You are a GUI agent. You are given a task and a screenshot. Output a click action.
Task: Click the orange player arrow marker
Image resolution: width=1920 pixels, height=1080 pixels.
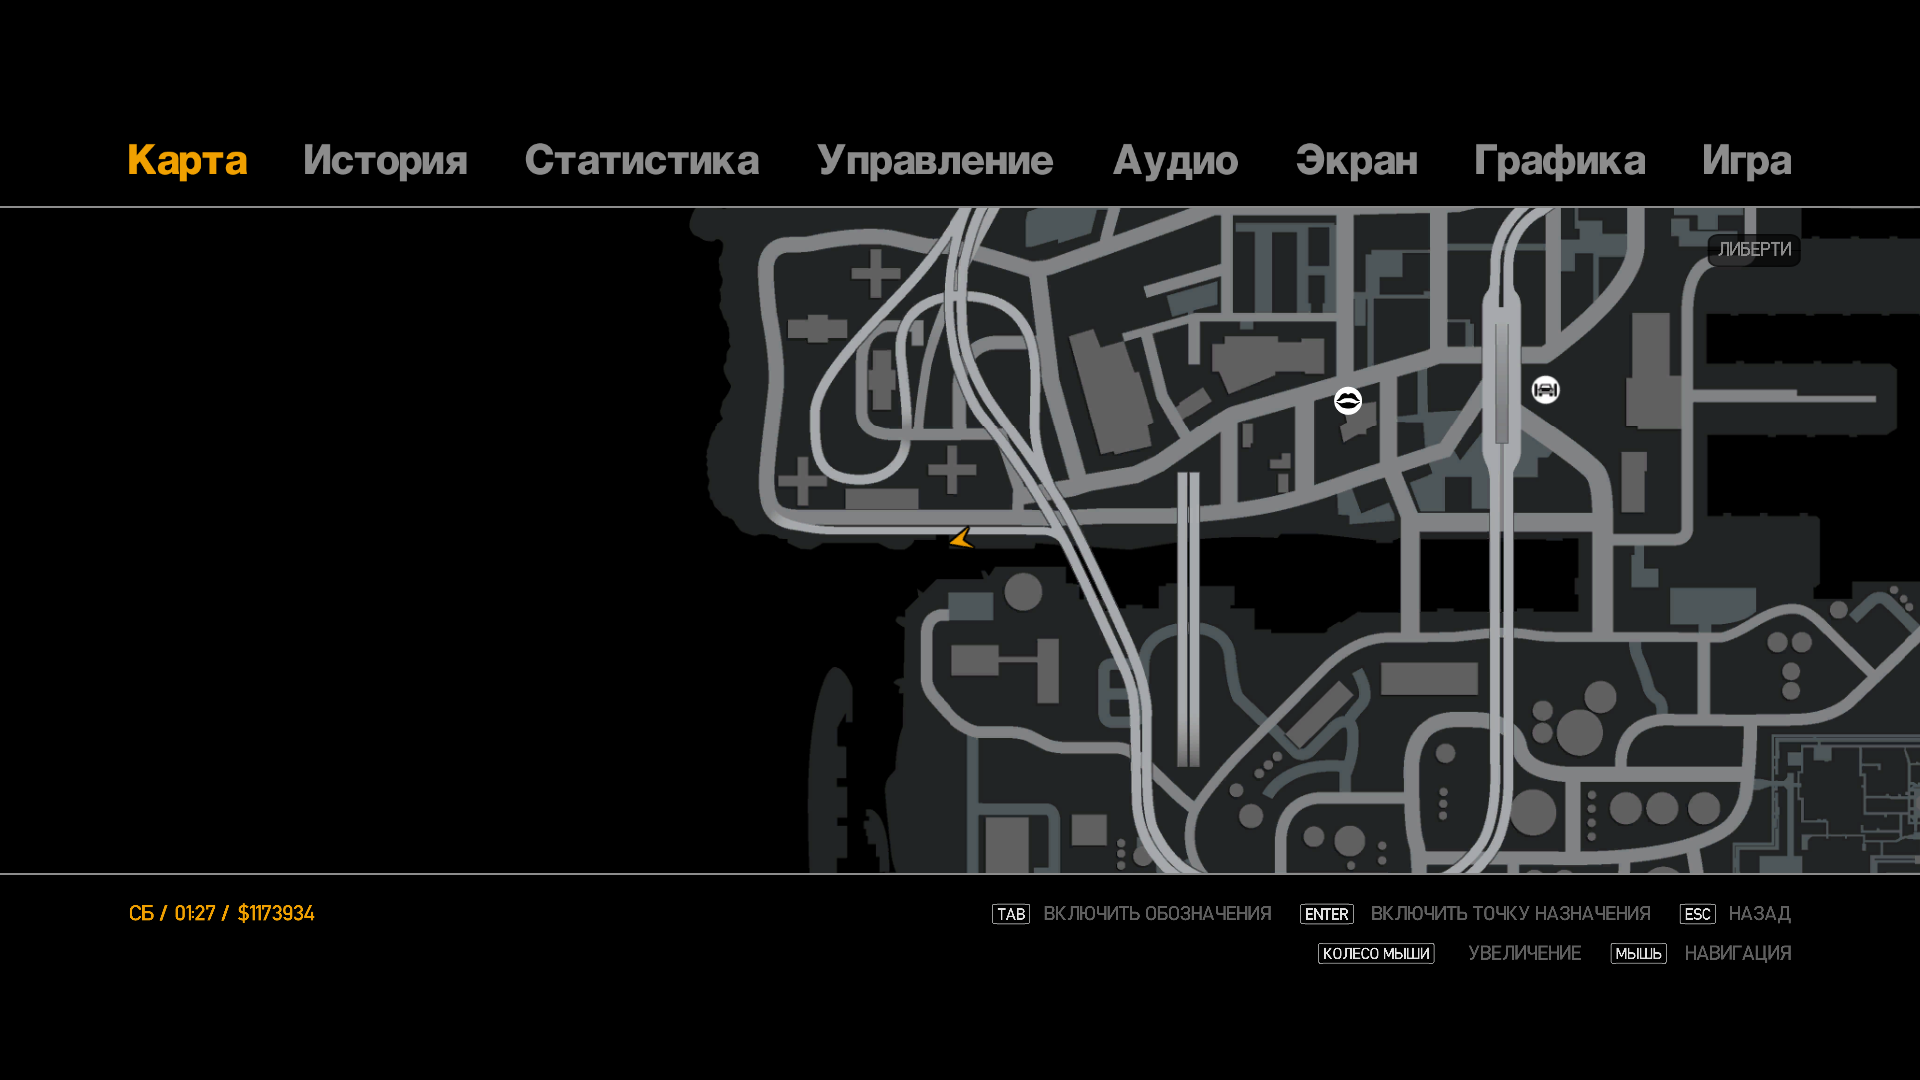tap(962, 539)
